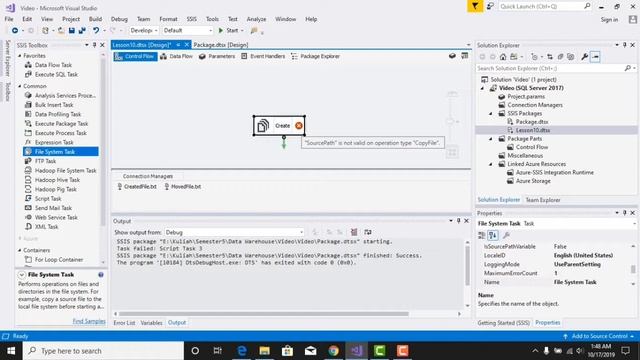640x360 pixels.
Task: Open the Error List tab
Action: pos(124,322)
